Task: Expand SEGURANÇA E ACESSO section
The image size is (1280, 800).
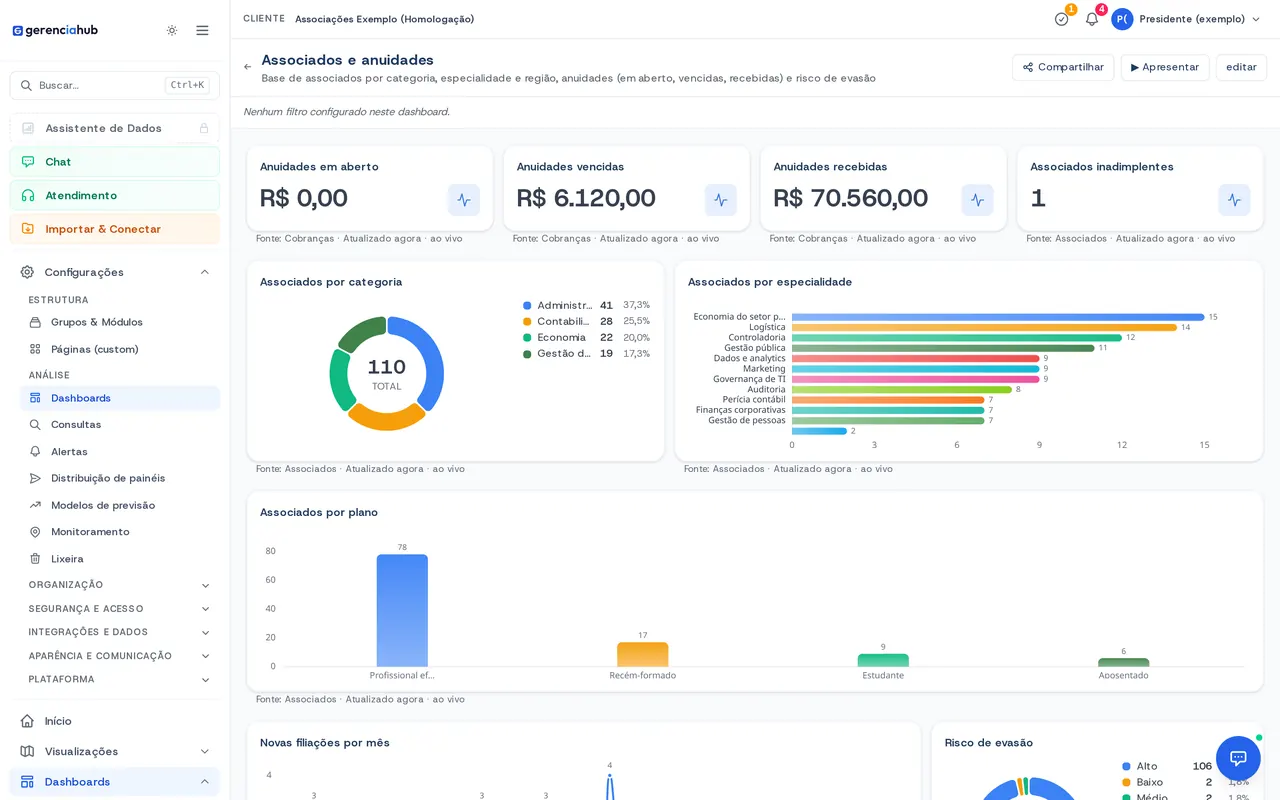Action: tap(120, 609)
